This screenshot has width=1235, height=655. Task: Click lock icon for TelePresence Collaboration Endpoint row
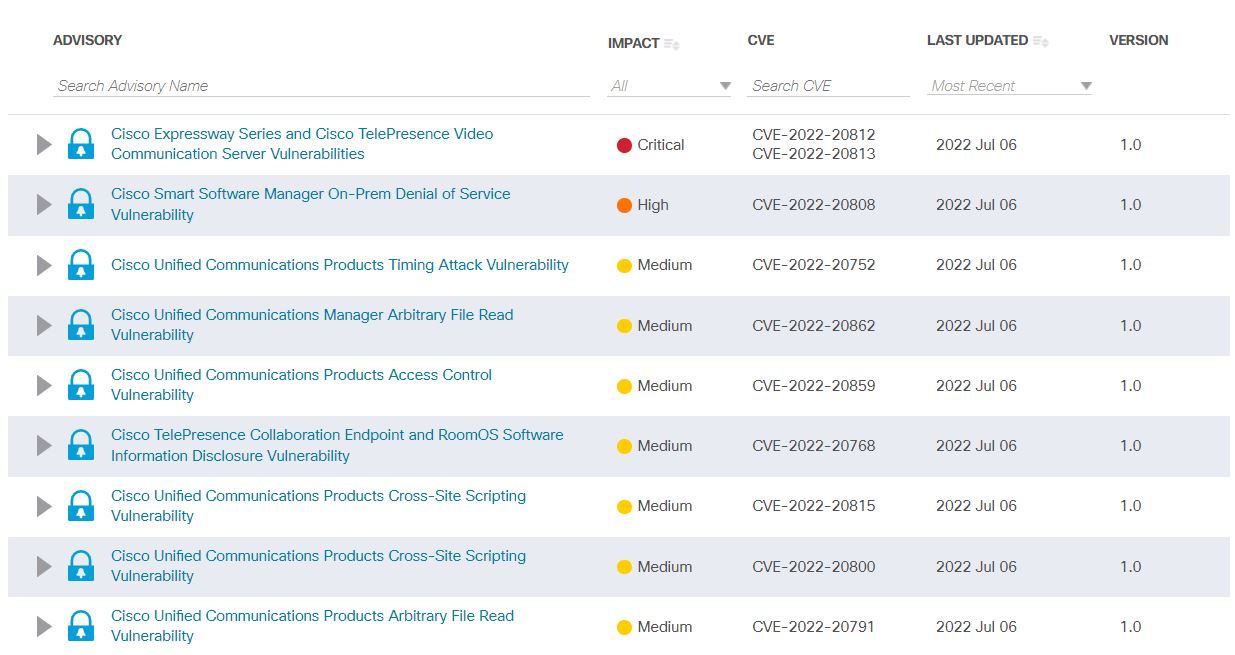click(81, 445)
